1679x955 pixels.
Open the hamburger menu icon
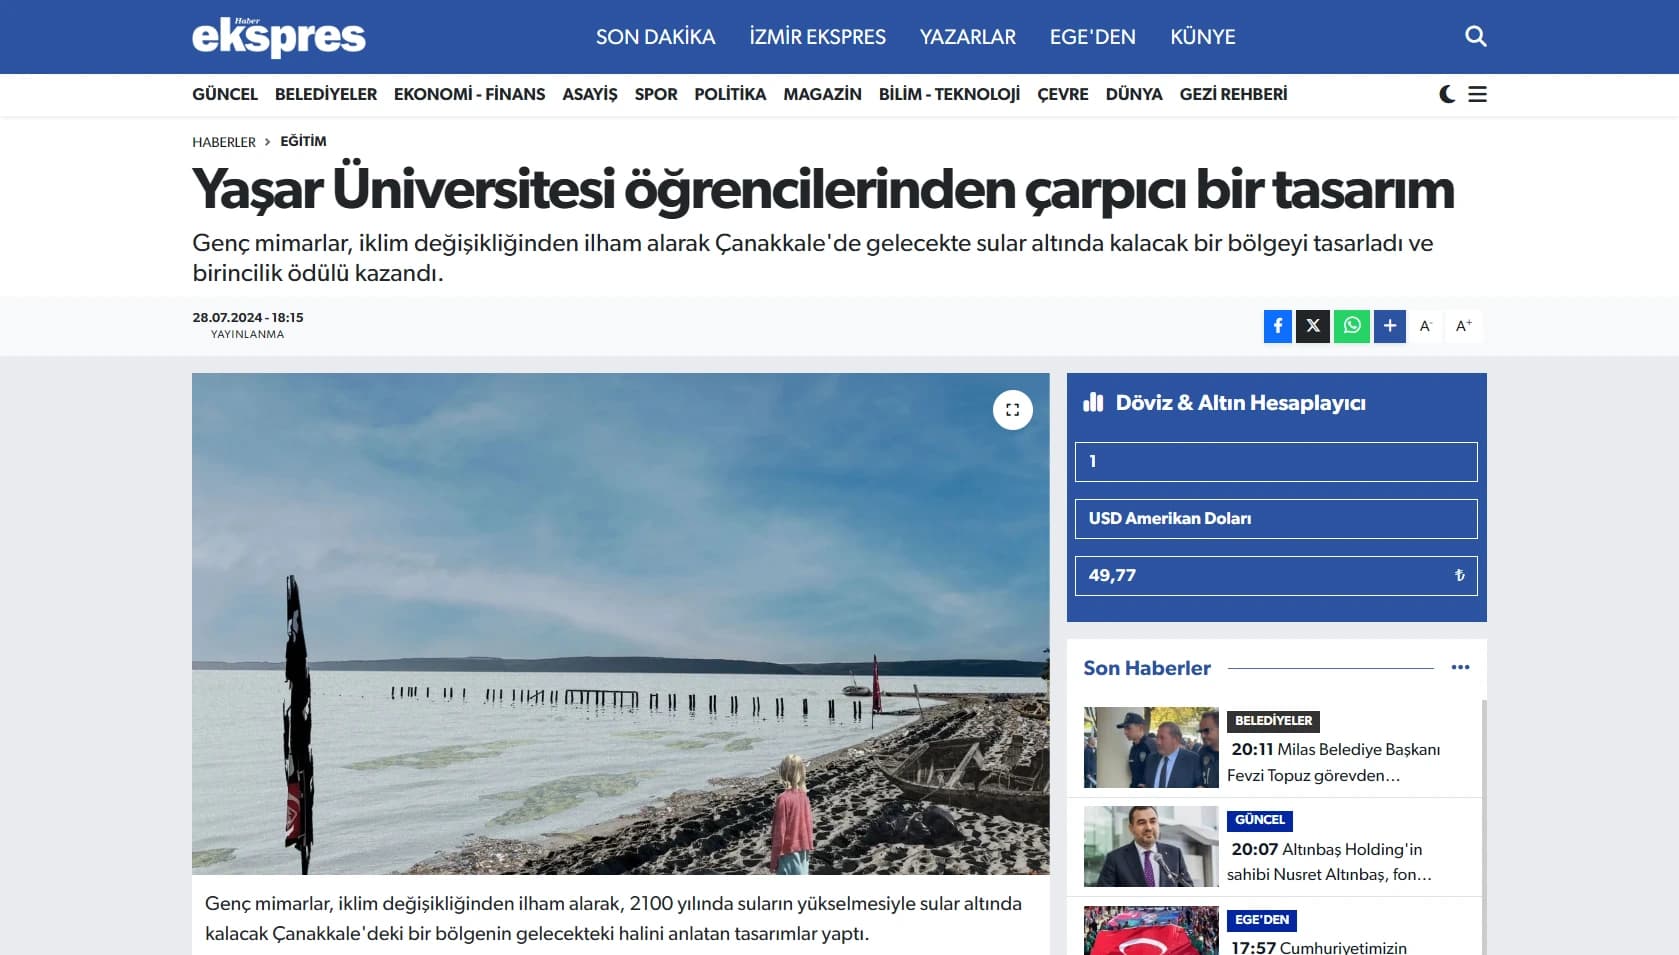pyautogui.click(x=1477, y=94)
